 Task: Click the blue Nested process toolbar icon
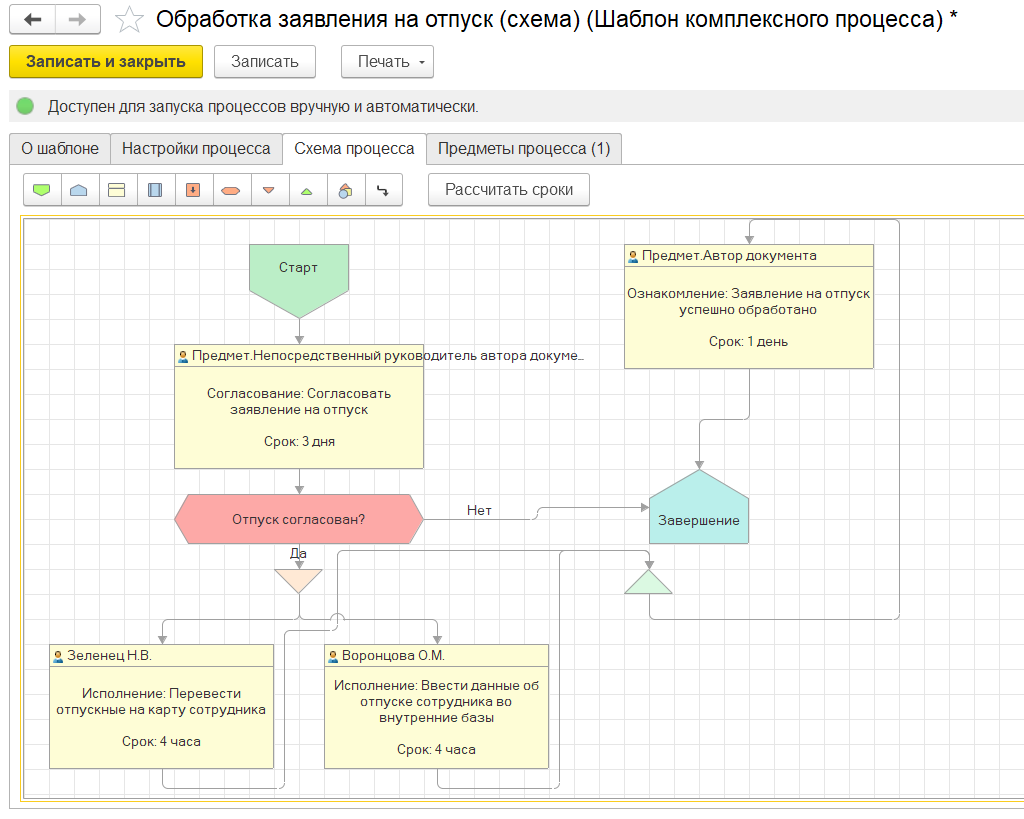155,190
